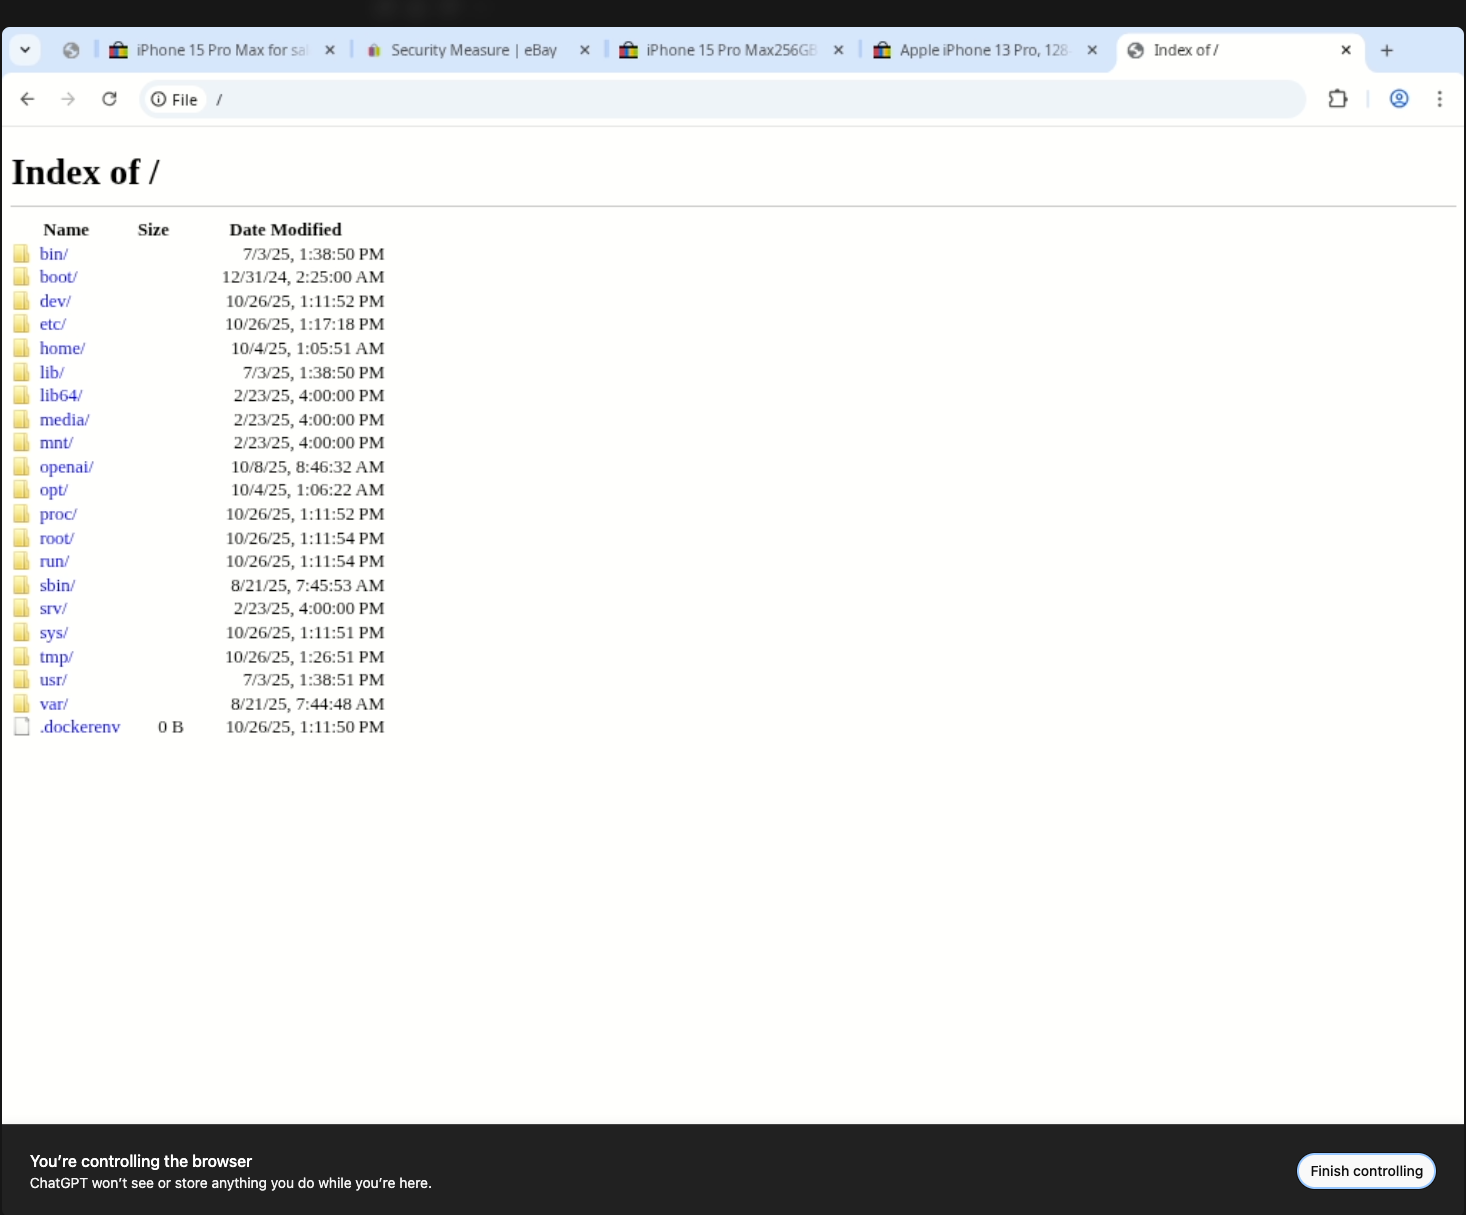Switch to the Security Measure eBay tab
Image resolution: width=1466 pixels, height=1215 pixels.
click(470, 49)
